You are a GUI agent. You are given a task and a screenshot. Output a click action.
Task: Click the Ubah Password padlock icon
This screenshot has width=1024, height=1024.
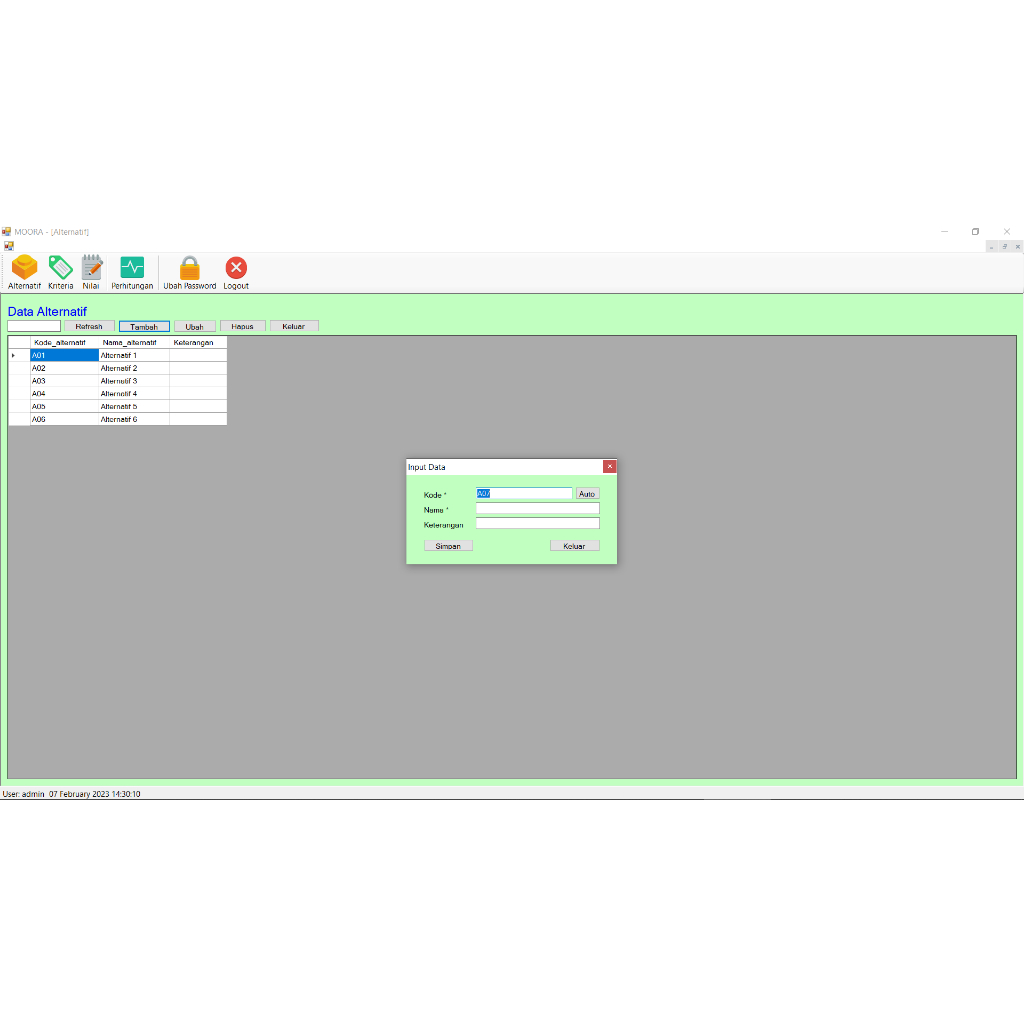188,270
